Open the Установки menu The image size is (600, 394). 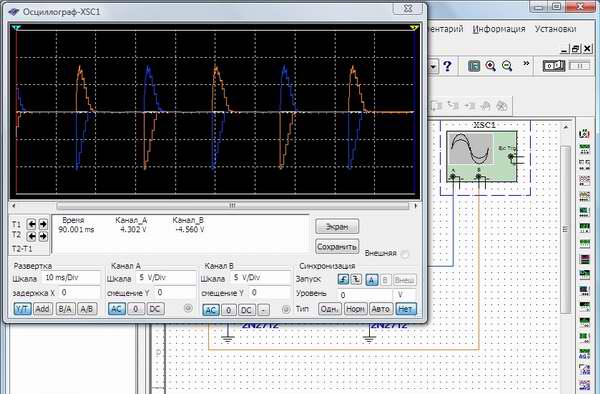coord(555,29)
